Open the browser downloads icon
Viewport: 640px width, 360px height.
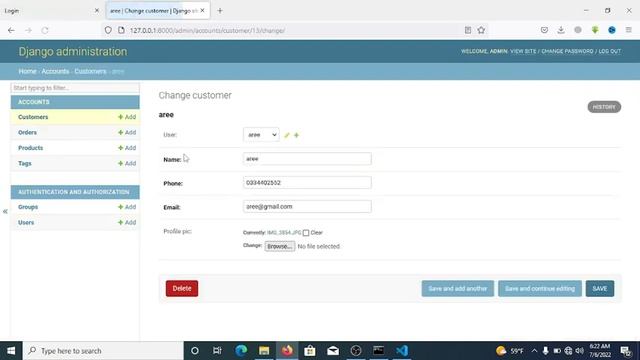tap(561, 30)
